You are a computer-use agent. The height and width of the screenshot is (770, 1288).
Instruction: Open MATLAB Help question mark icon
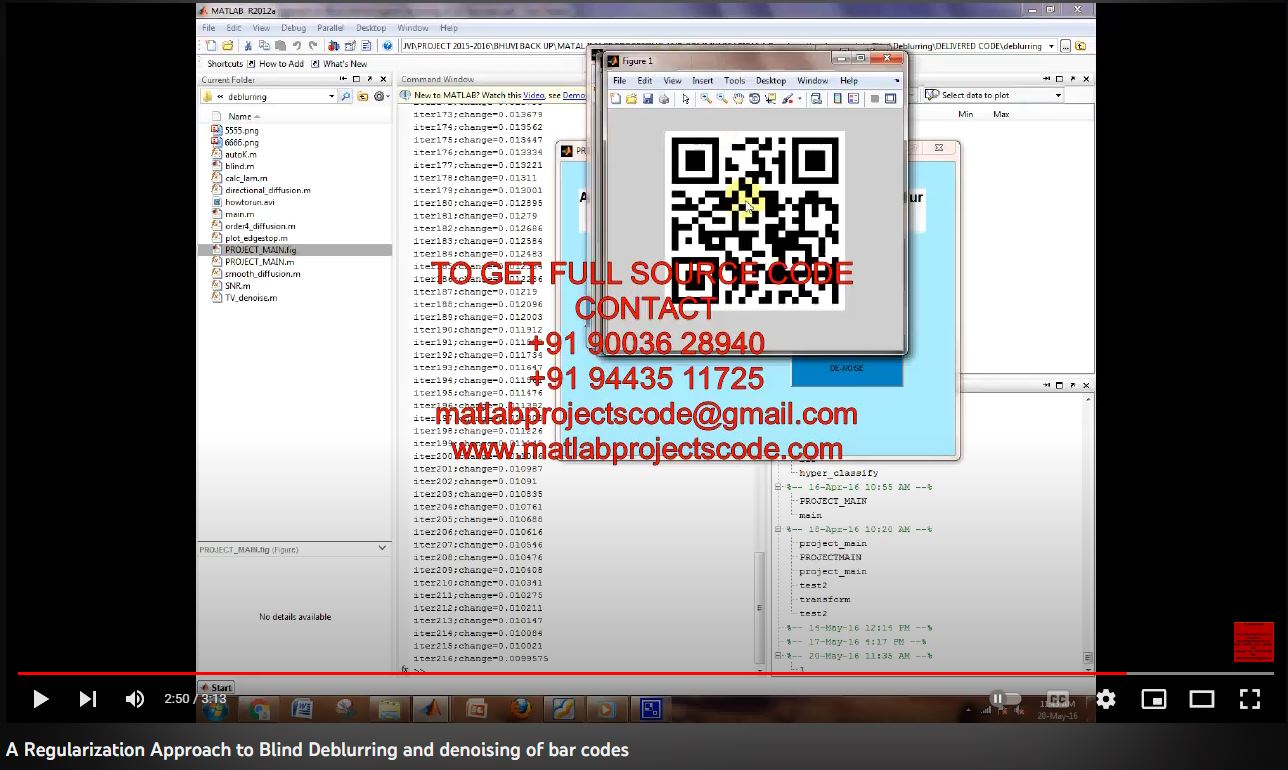coord(388,46)
